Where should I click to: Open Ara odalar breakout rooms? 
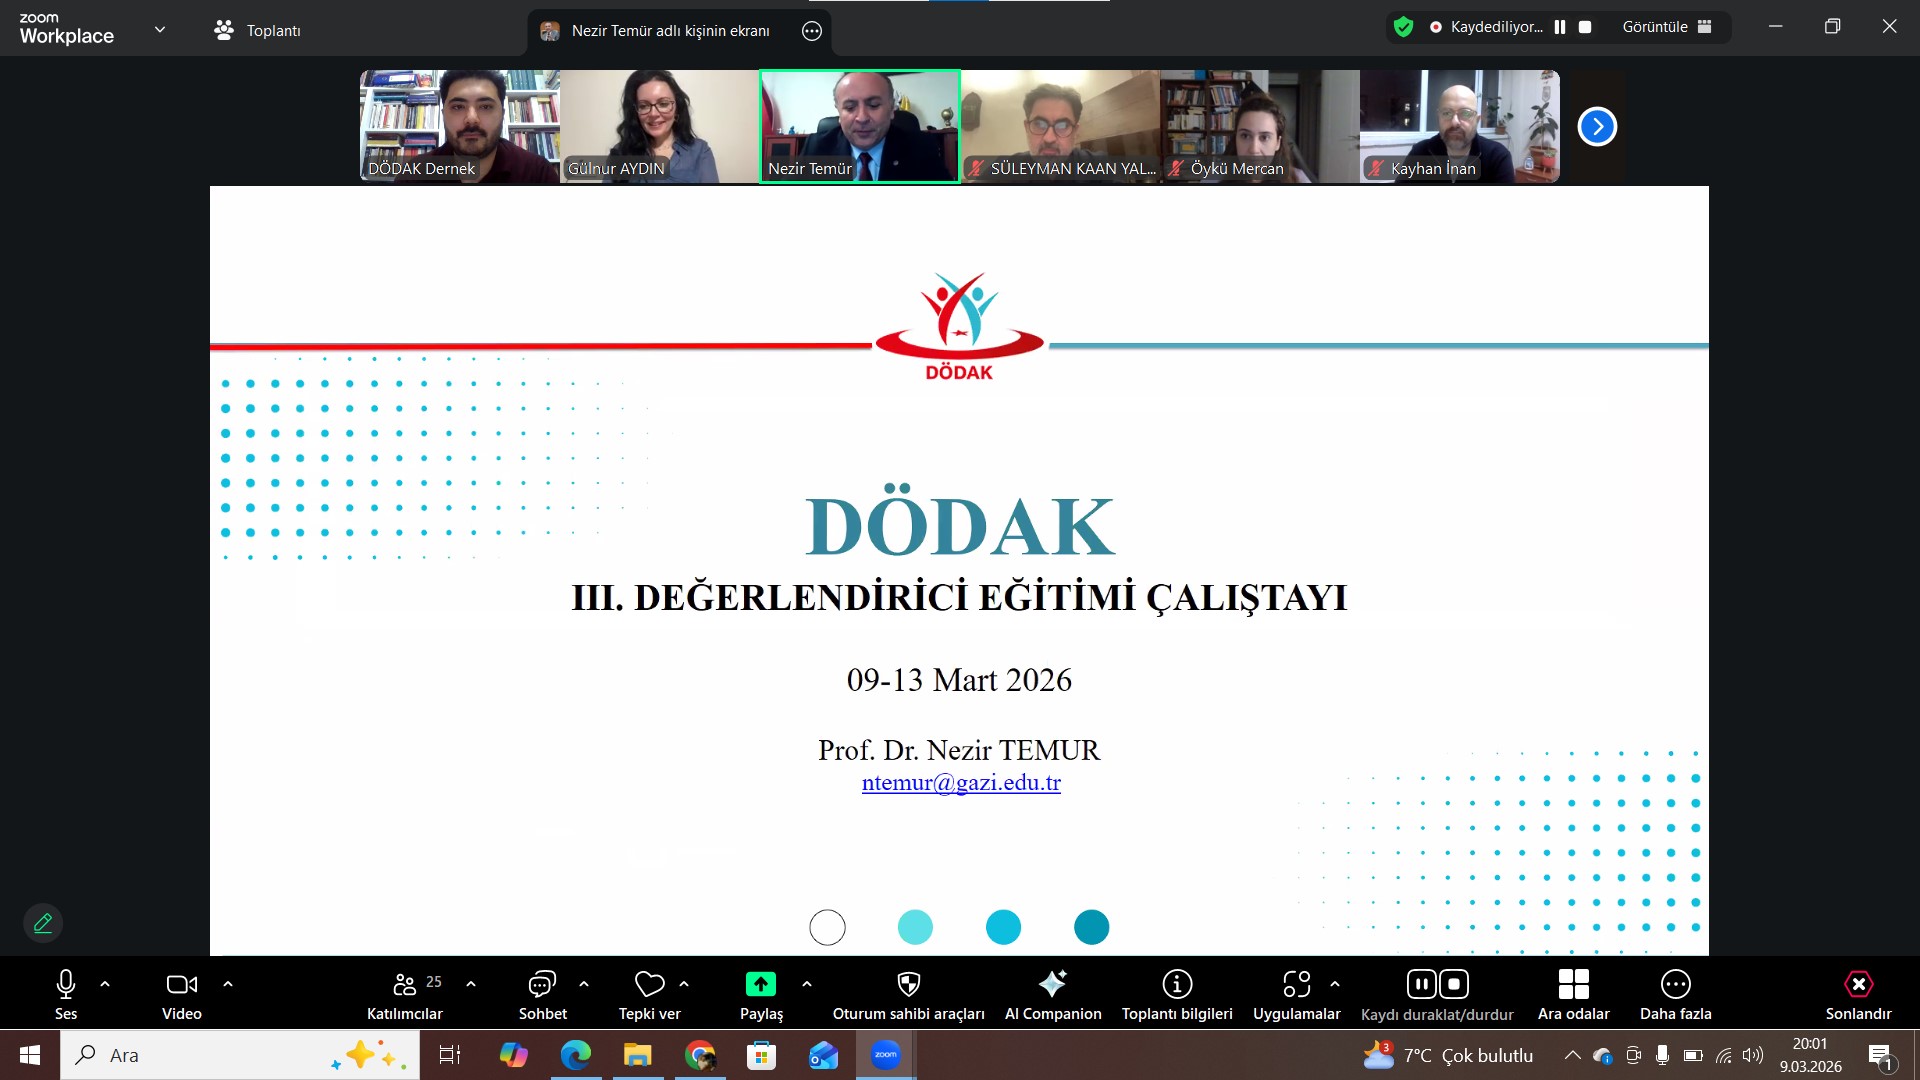(1573, 985)
